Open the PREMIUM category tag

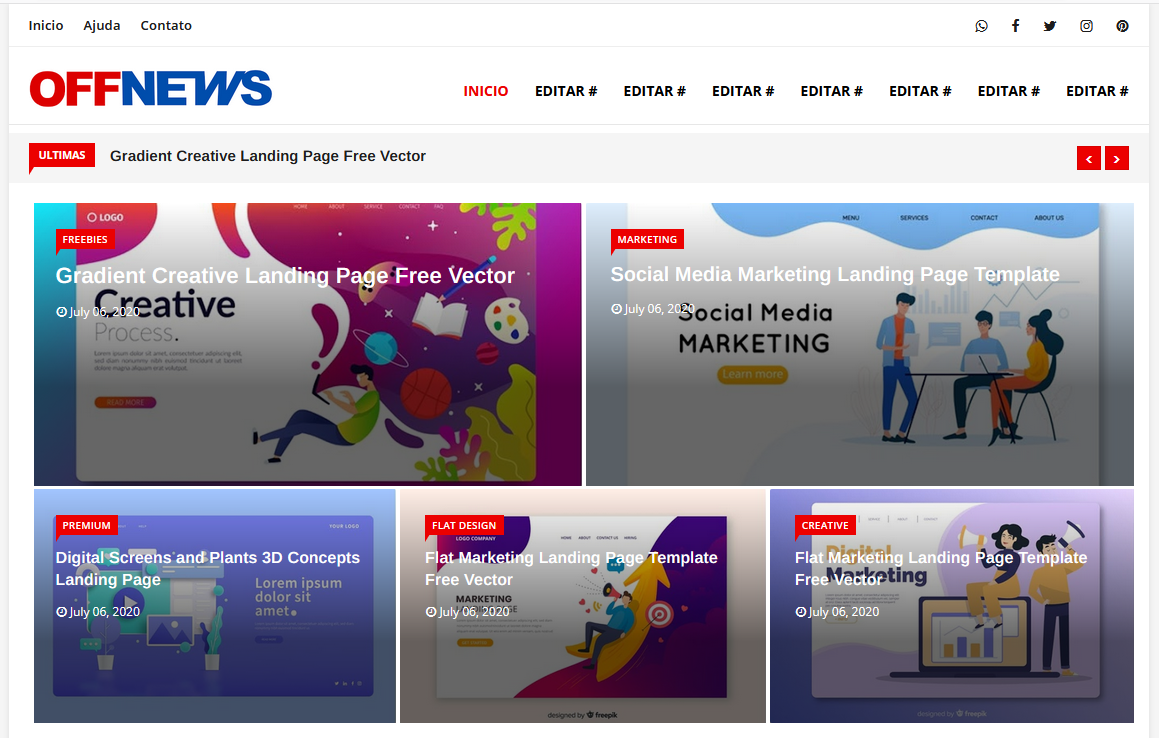pos(86,525)
